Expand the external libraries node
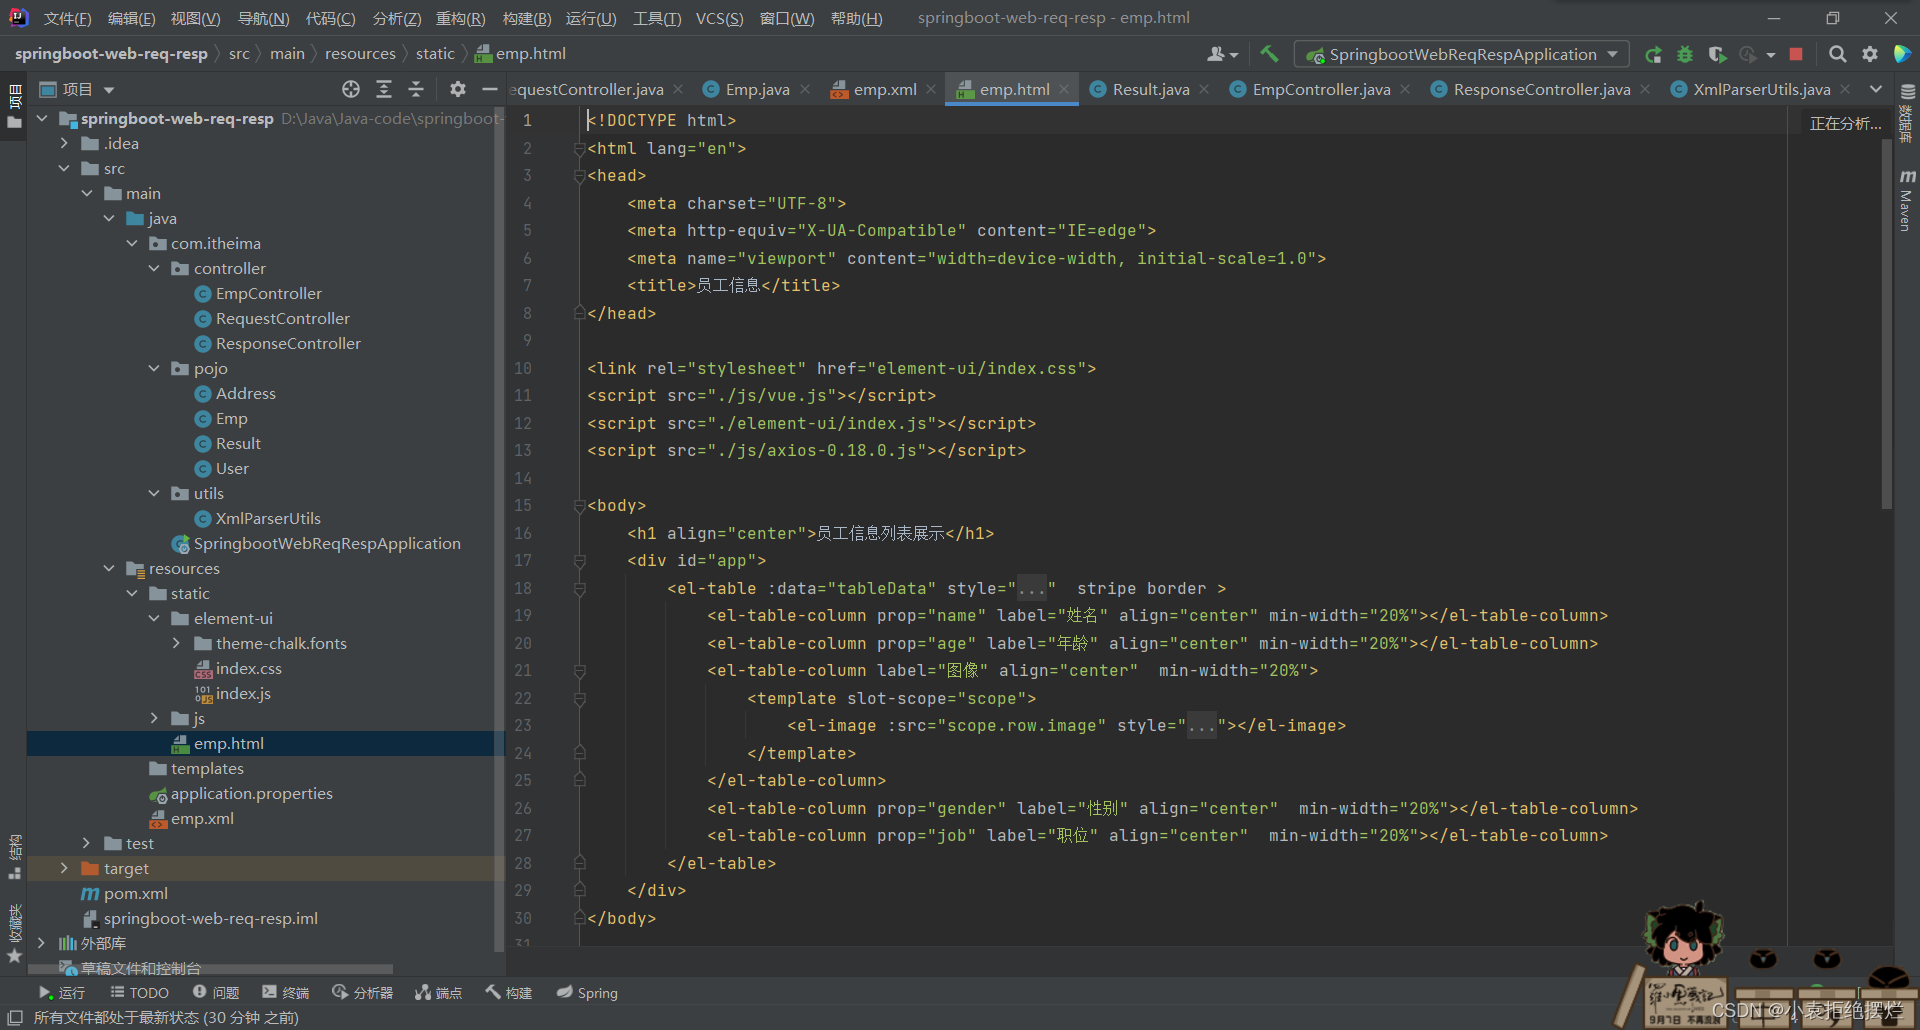 pos(41,944)
